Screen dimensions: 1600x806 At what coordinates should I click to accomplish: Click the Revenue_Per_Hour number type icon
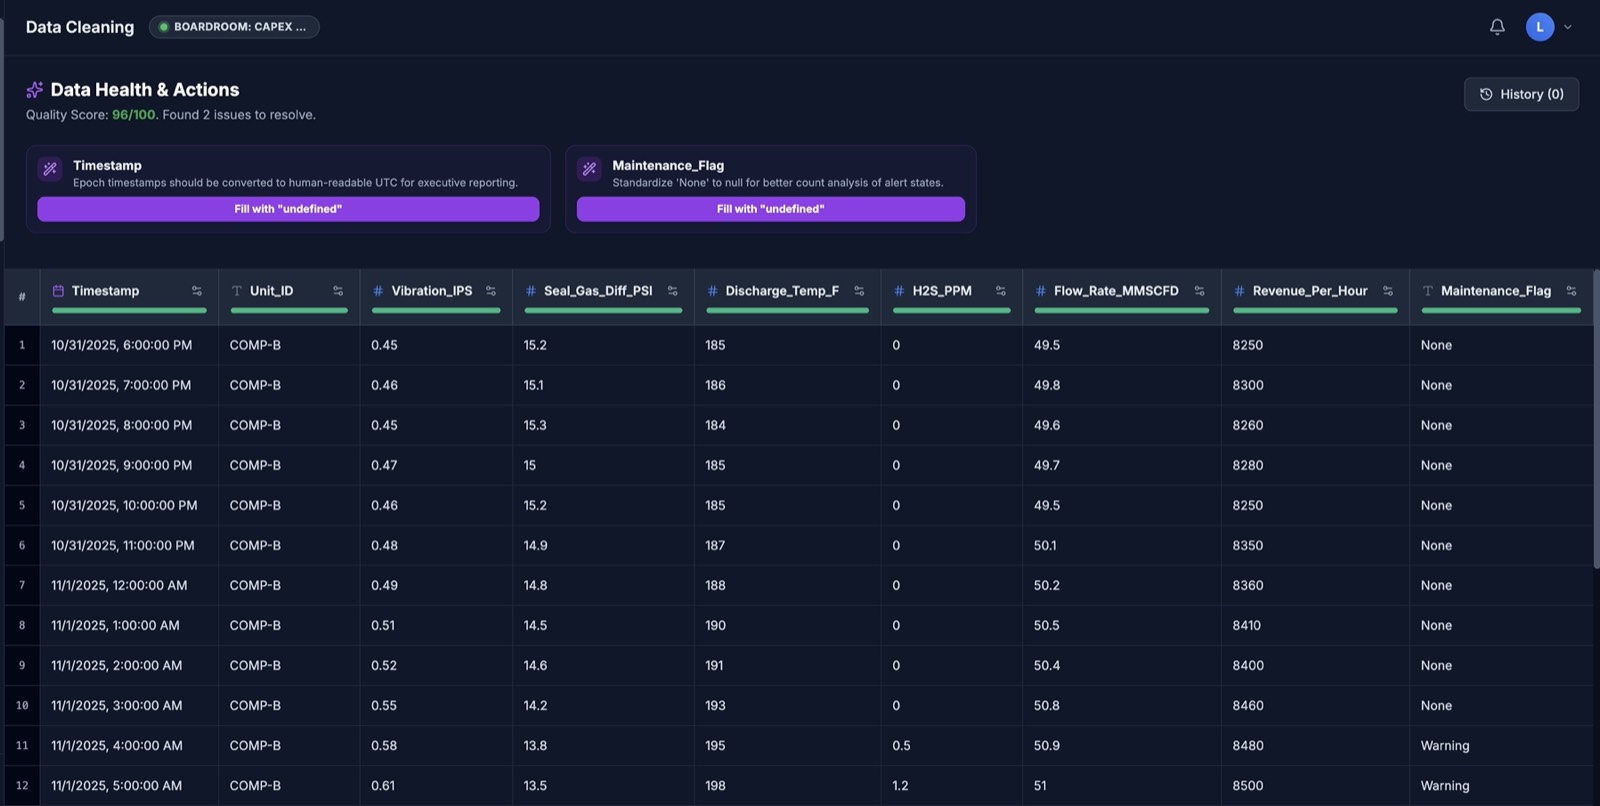1239,291
